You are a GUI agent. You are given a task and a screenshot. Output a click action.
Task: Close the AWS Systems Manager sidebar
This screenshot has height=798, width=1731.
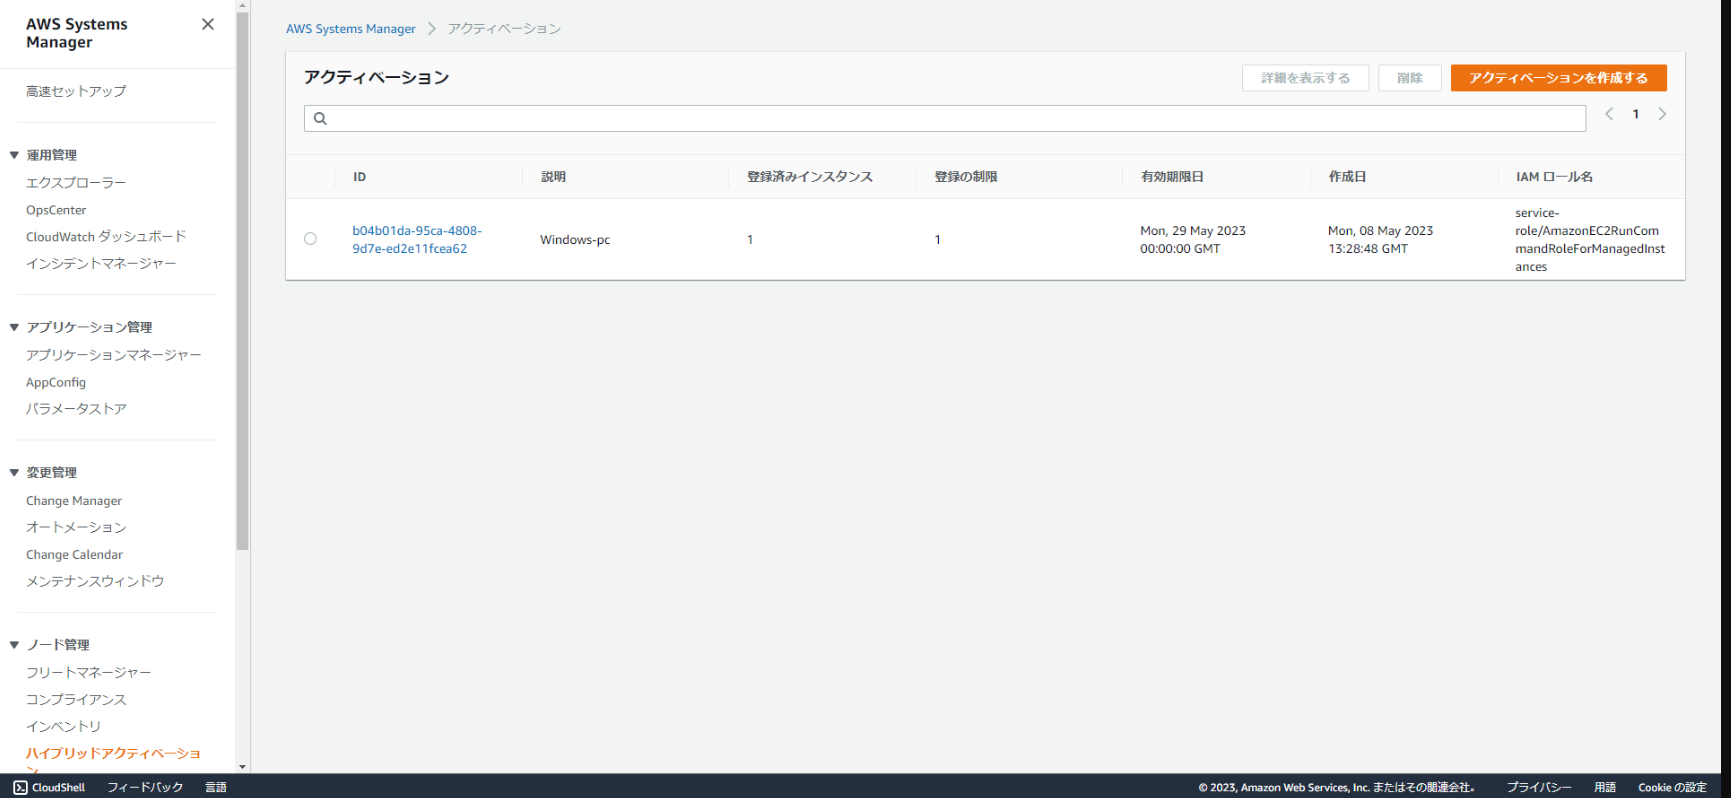pyautogui.click(x=208, y=24)
